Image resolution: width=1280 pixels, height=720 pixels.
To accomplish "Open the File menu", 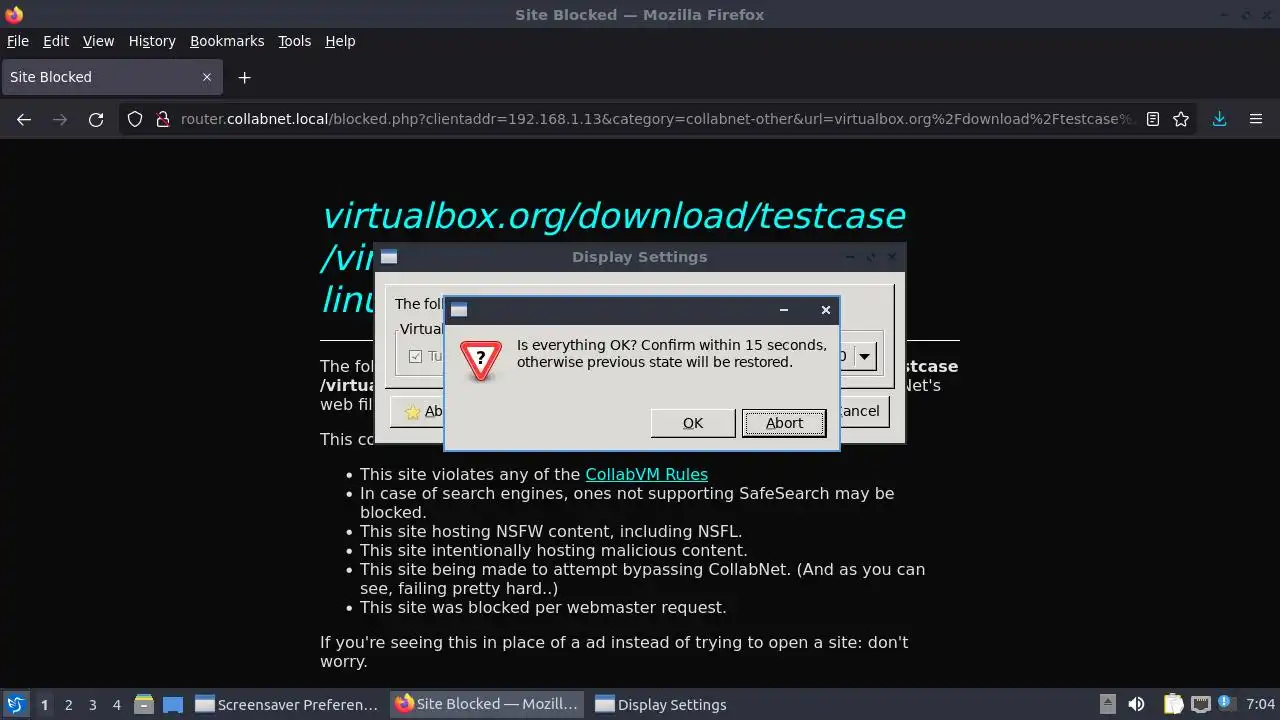I will click(18, 41).
